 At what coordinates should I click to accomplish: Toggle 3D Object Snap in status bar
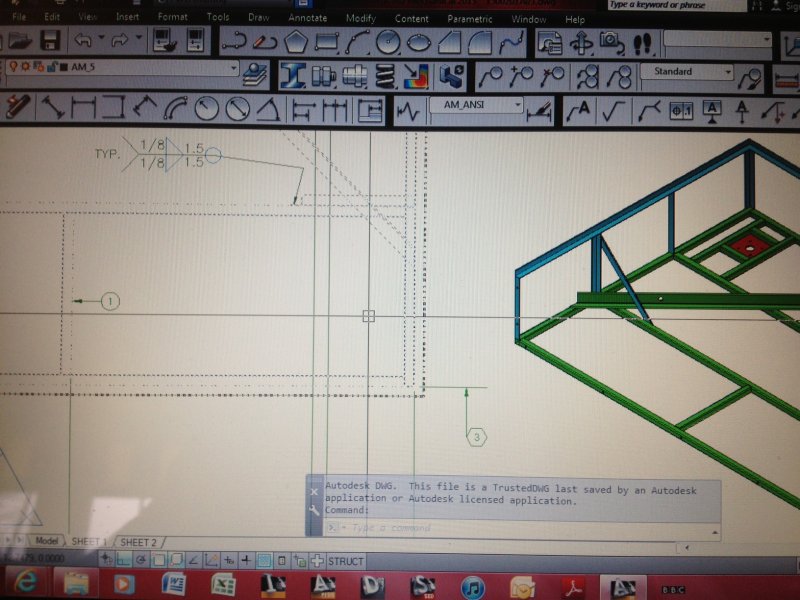176,560
